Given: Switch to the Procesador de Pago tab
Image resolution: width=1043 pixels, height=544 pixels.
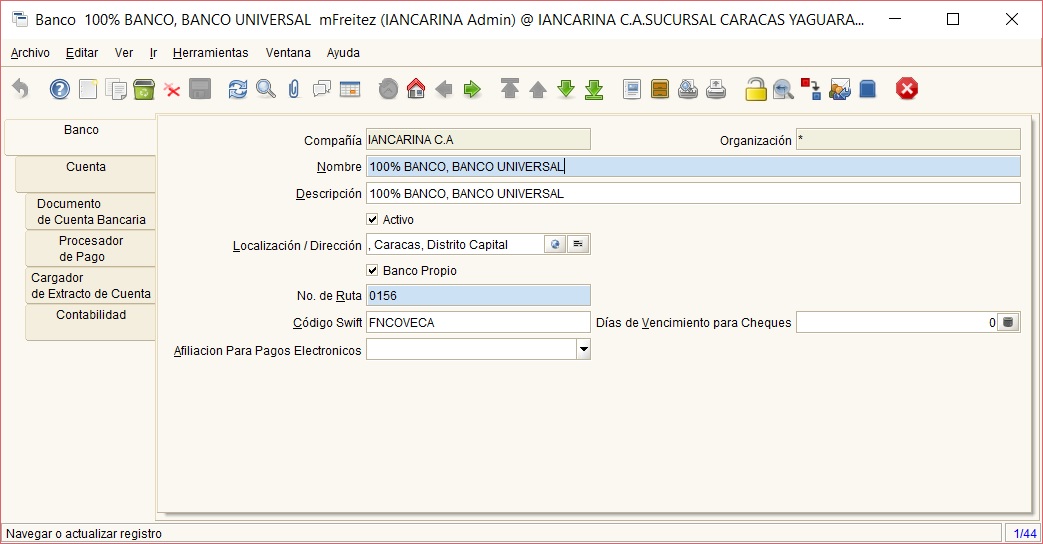Looking at the screenshot, I should click(91, 248).
